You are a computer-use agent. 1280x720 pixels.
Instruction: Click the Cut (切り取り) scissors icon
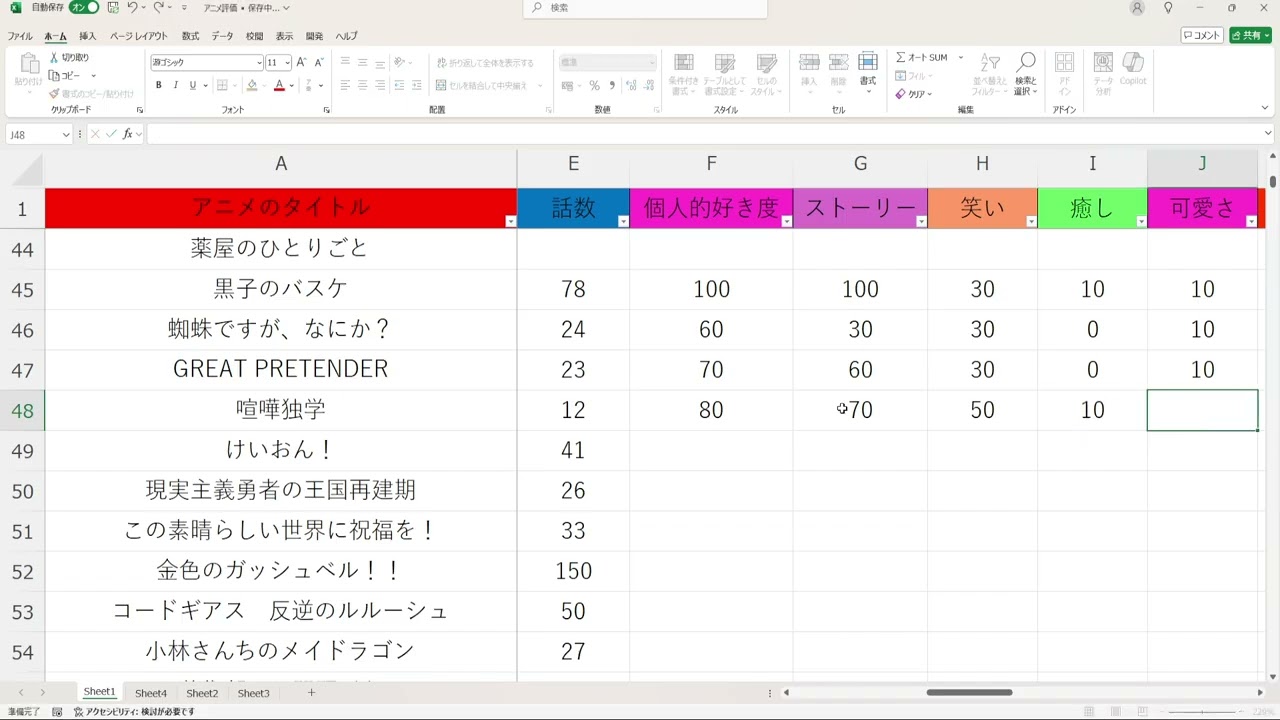pyautogui.click(x=54, y=58)
